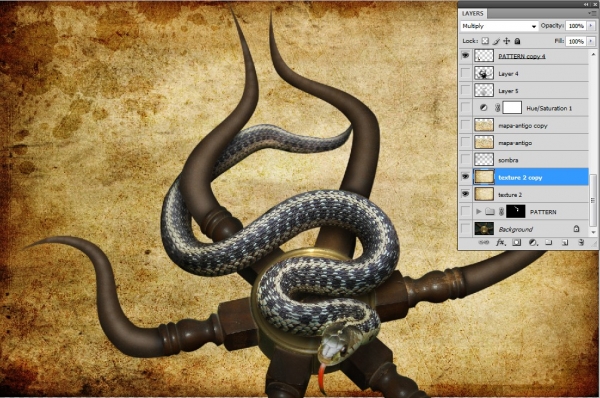This screenshot has height=398, width=600.
Task: Click the texture 2 copy thumbnail
Action: coord(484,177)
